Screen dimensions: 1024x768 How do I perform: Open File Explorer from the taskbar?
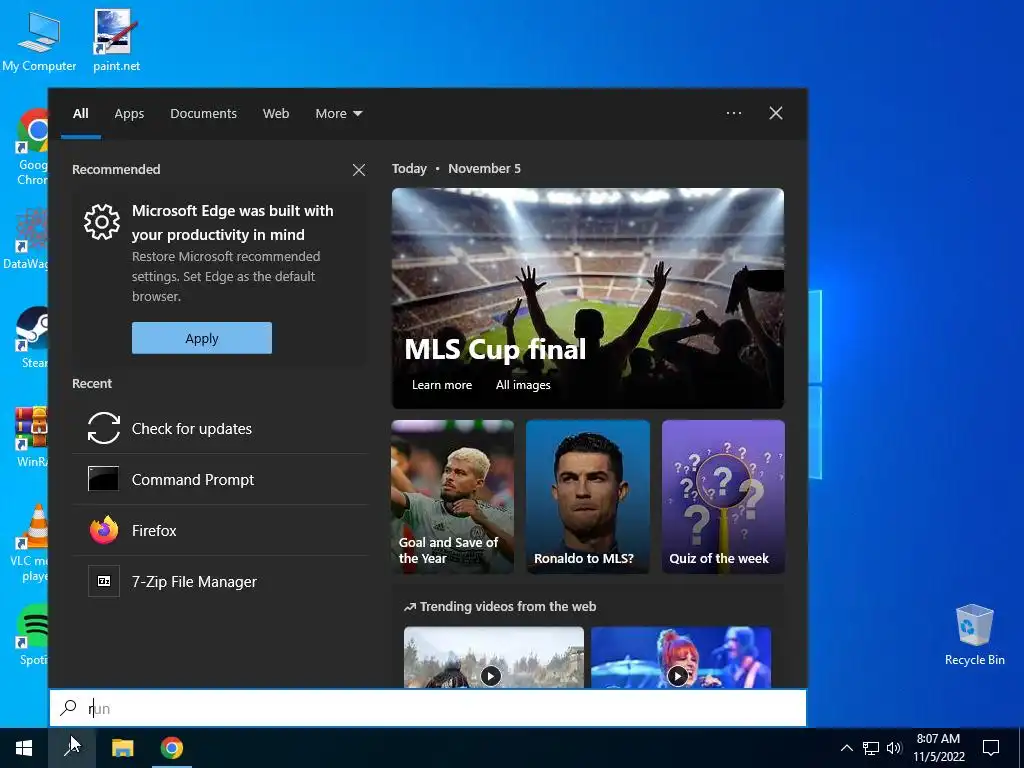(x=122, y=748)
